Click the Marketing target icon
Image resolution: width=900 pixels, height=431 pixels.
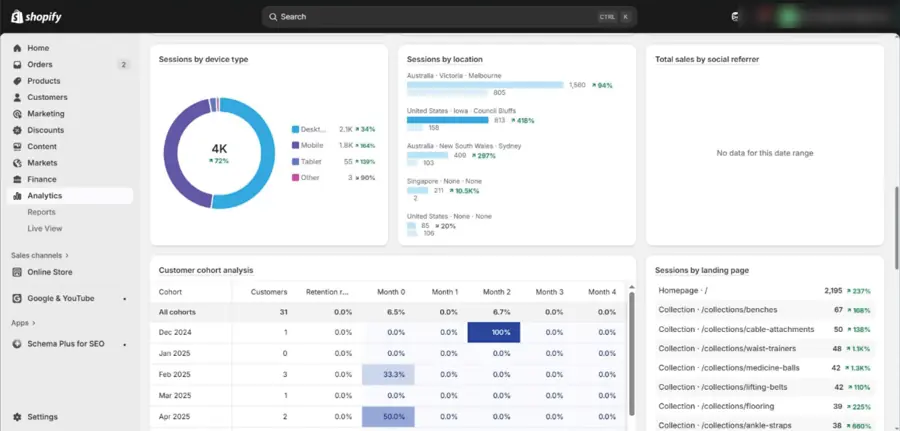pos(17,114)
